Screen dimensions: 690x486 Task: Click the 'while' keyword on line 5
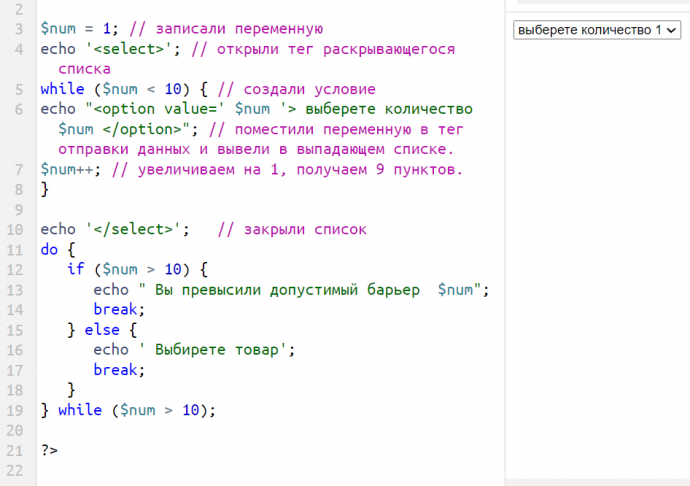point(62,89)
